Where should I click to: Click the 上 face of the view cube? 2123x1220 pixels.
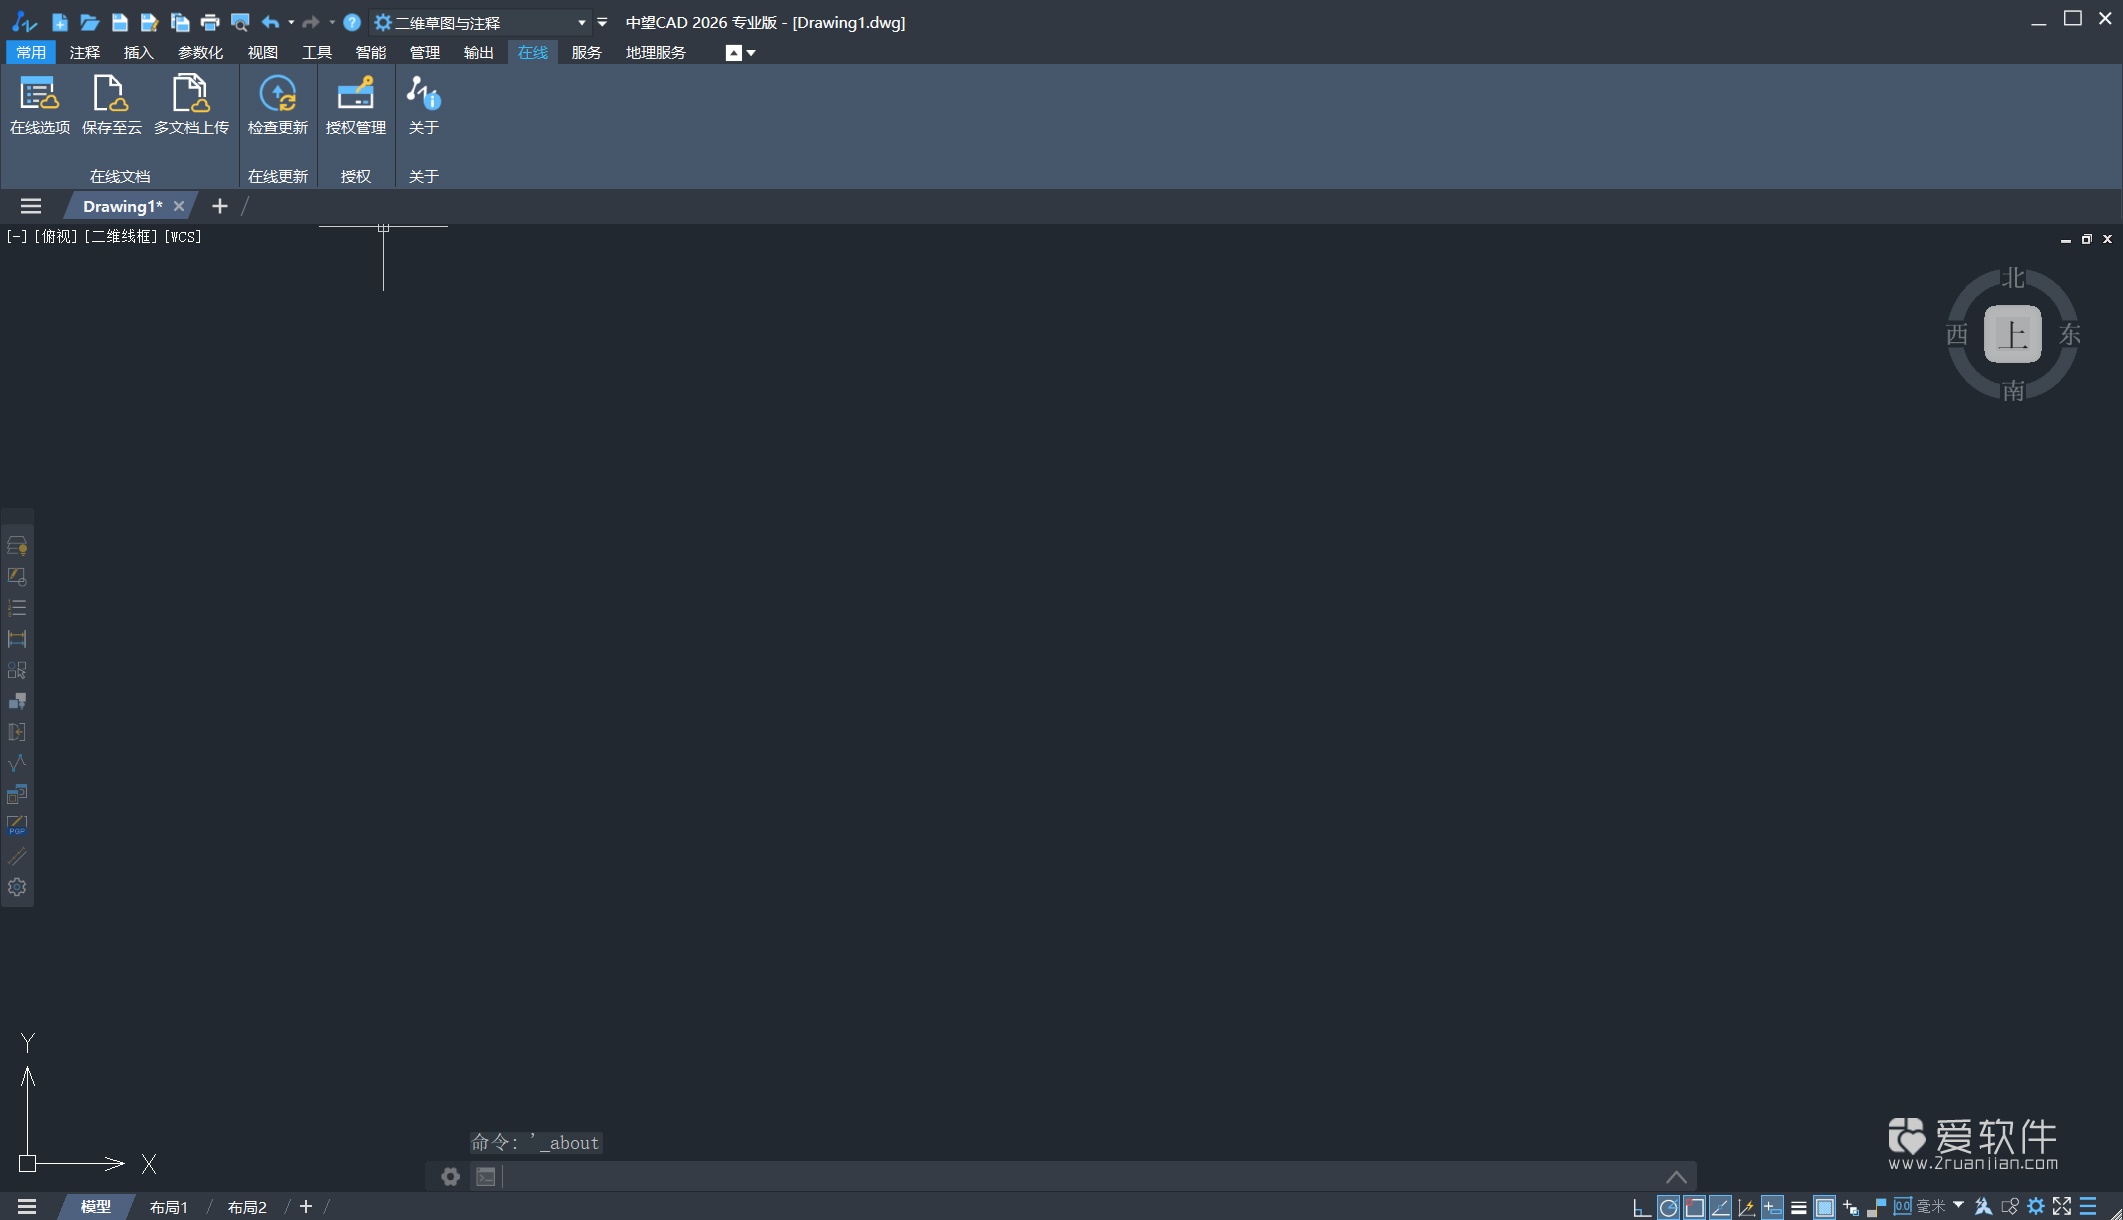(2012, 334)
